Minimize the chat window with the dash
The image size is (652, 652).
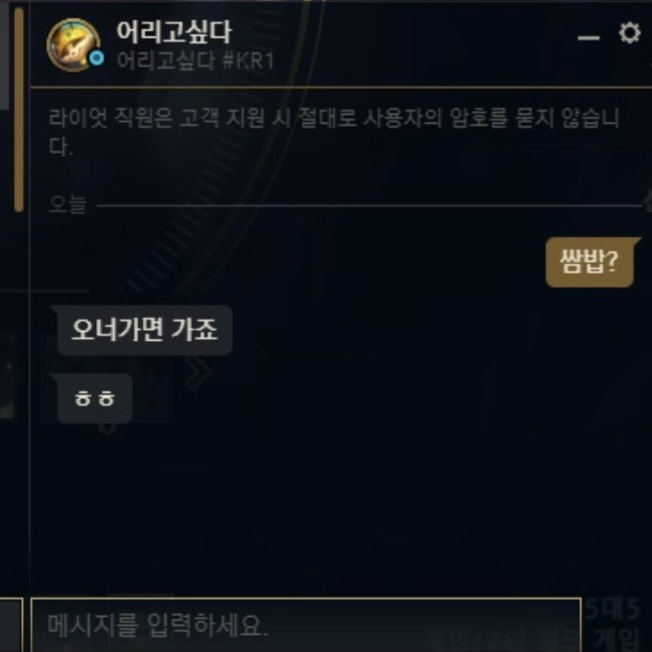pos(589,38)
